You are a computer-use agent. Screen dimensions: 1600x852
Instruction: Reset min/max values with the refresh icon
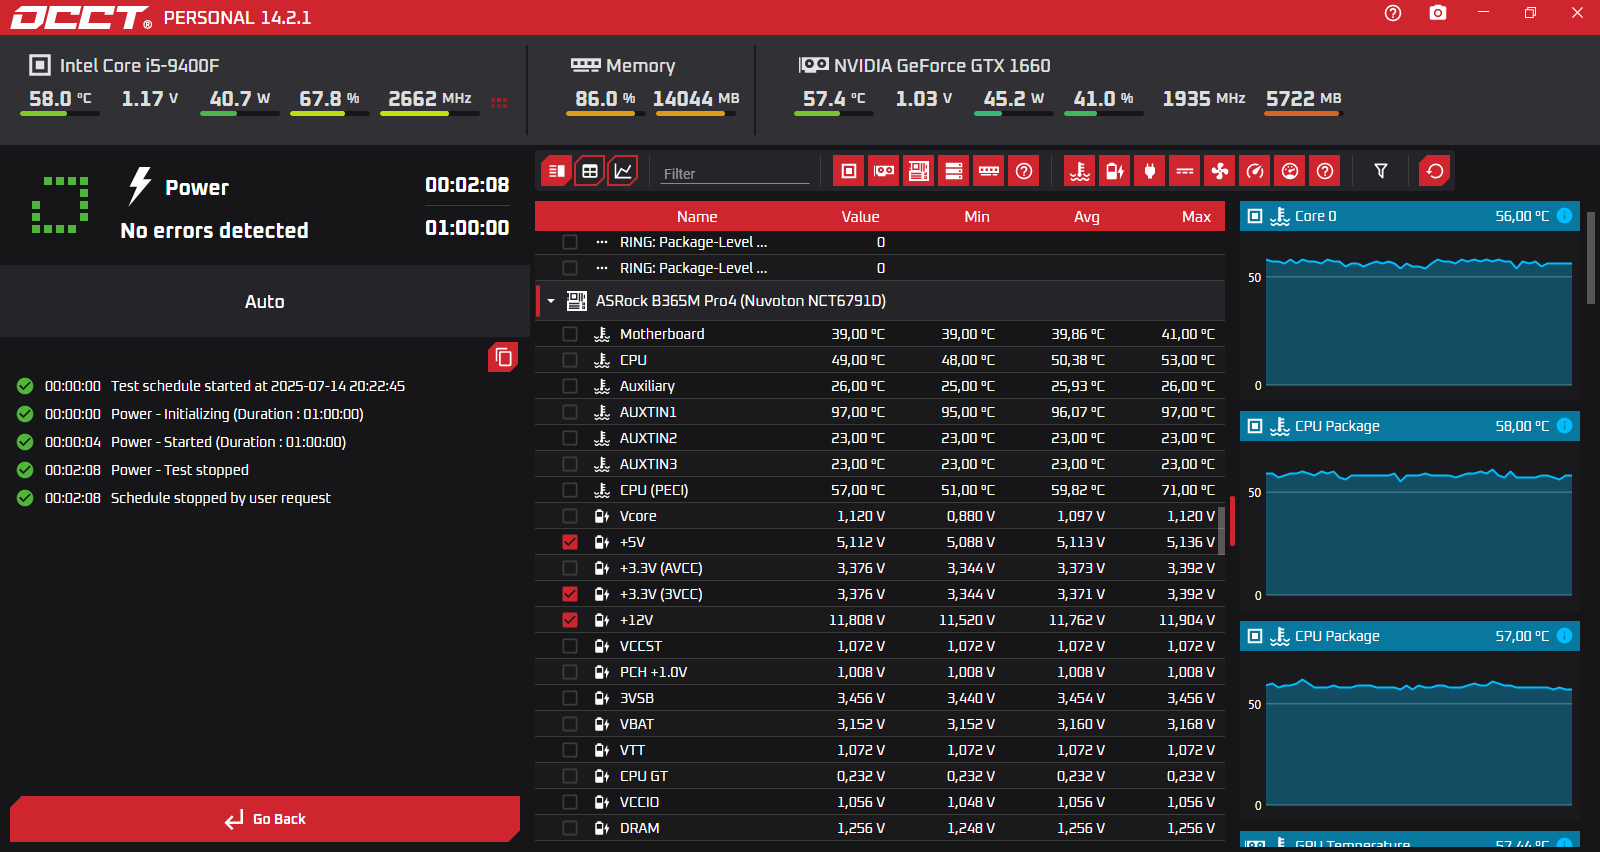1435,171
